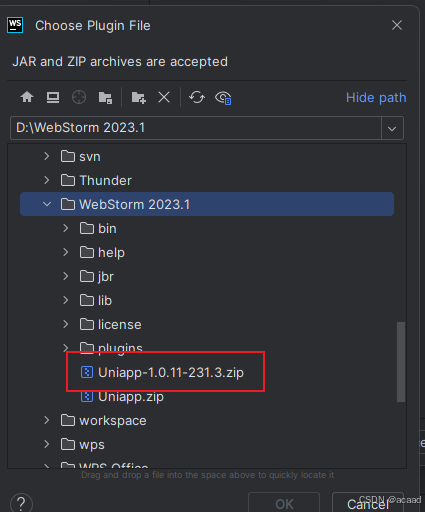Viewport: 425px width, 512px height.
Task: Select the Thunder folder row
Action: (207, 180)
